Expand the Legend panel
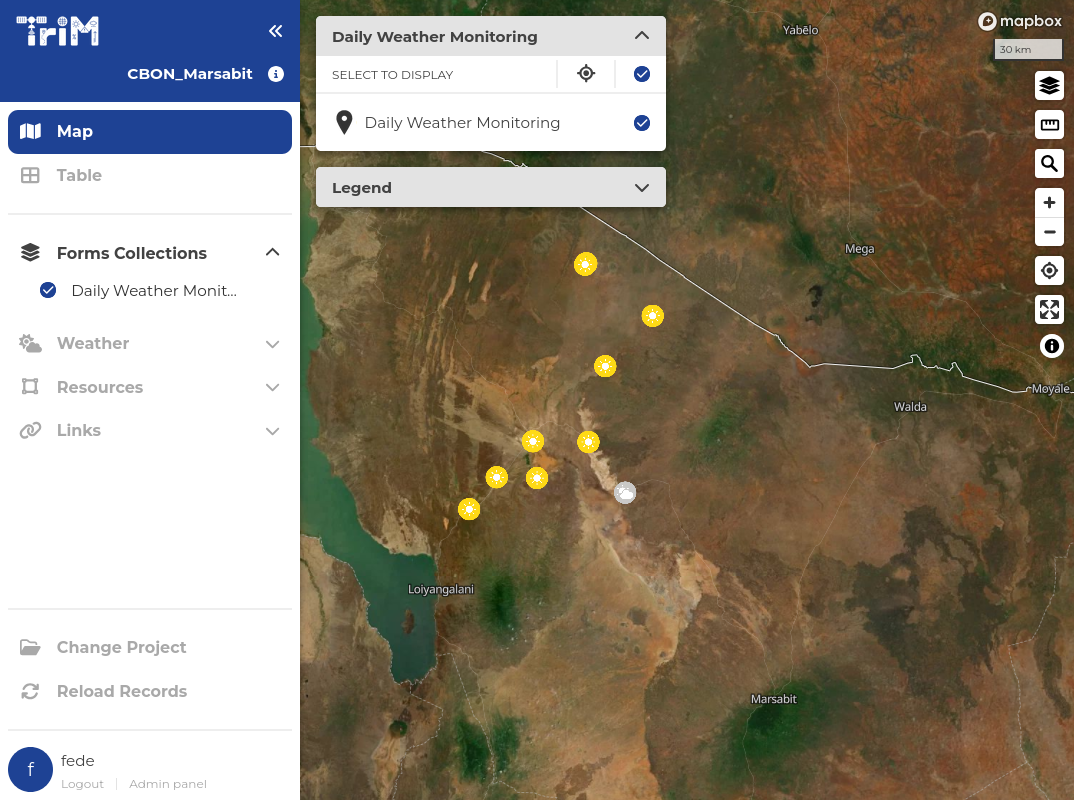The image size is (1074, 800). 642,188
